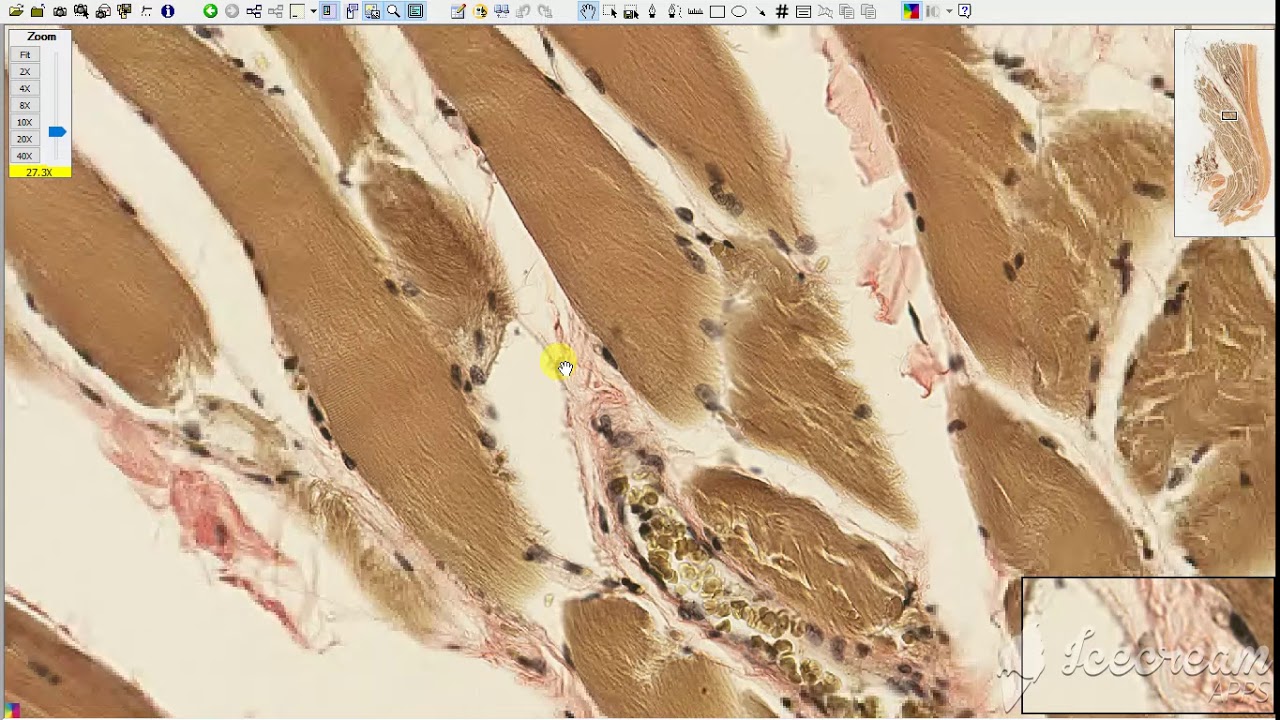Select the pen annotation tool
Image resolution: width=1280 pixels, height=720 pixels.
pos(652,11)
